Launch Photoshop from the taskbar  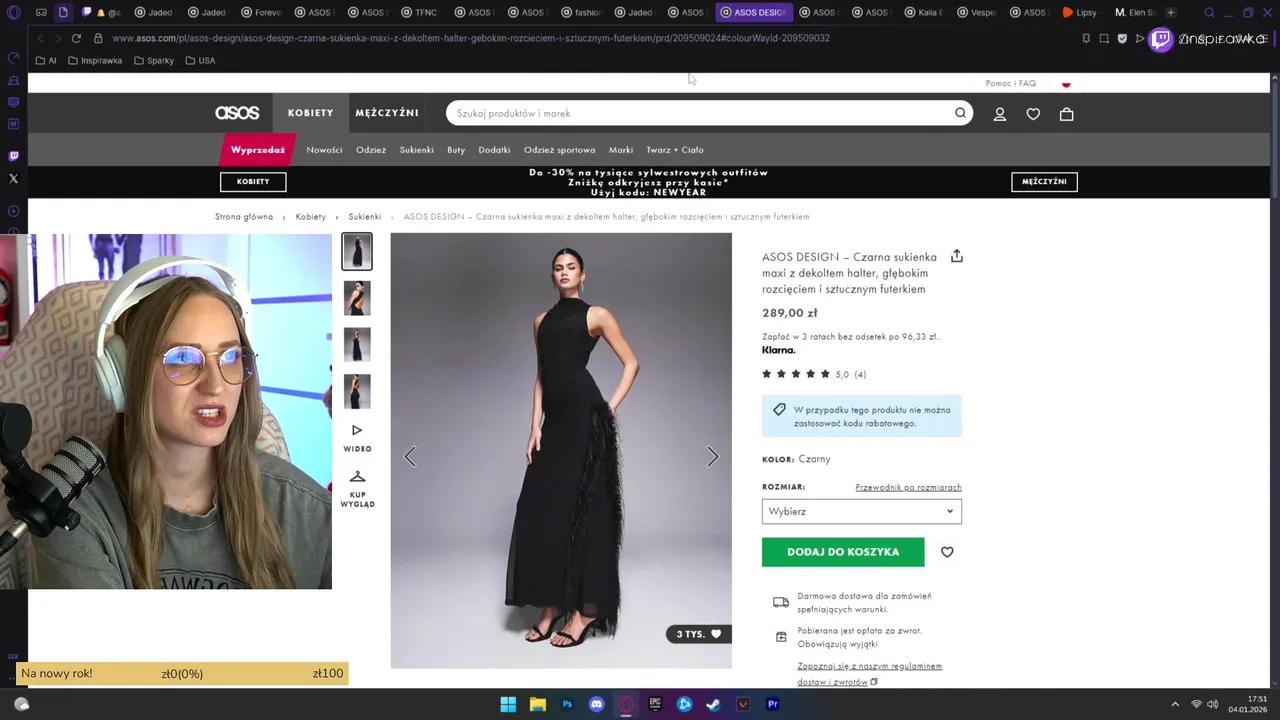pyautogui.click(x=567, y=704)
